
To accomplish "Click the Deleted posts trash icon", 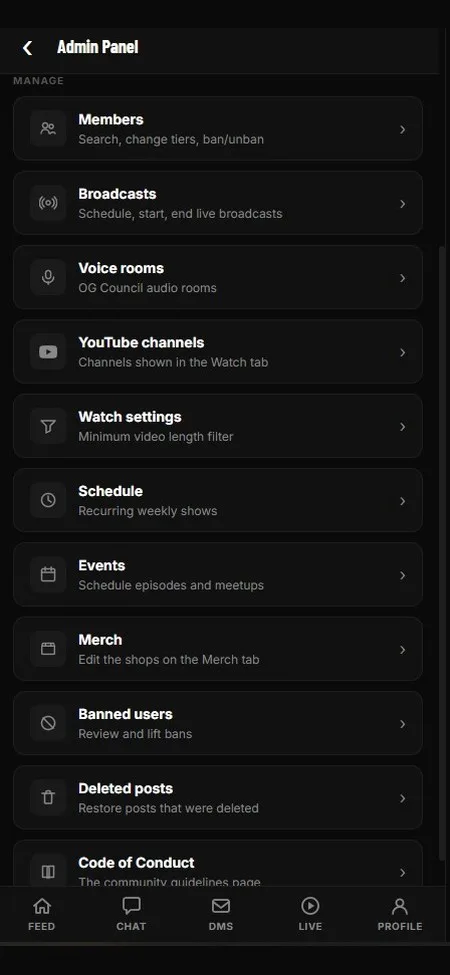I will (48, 798).
